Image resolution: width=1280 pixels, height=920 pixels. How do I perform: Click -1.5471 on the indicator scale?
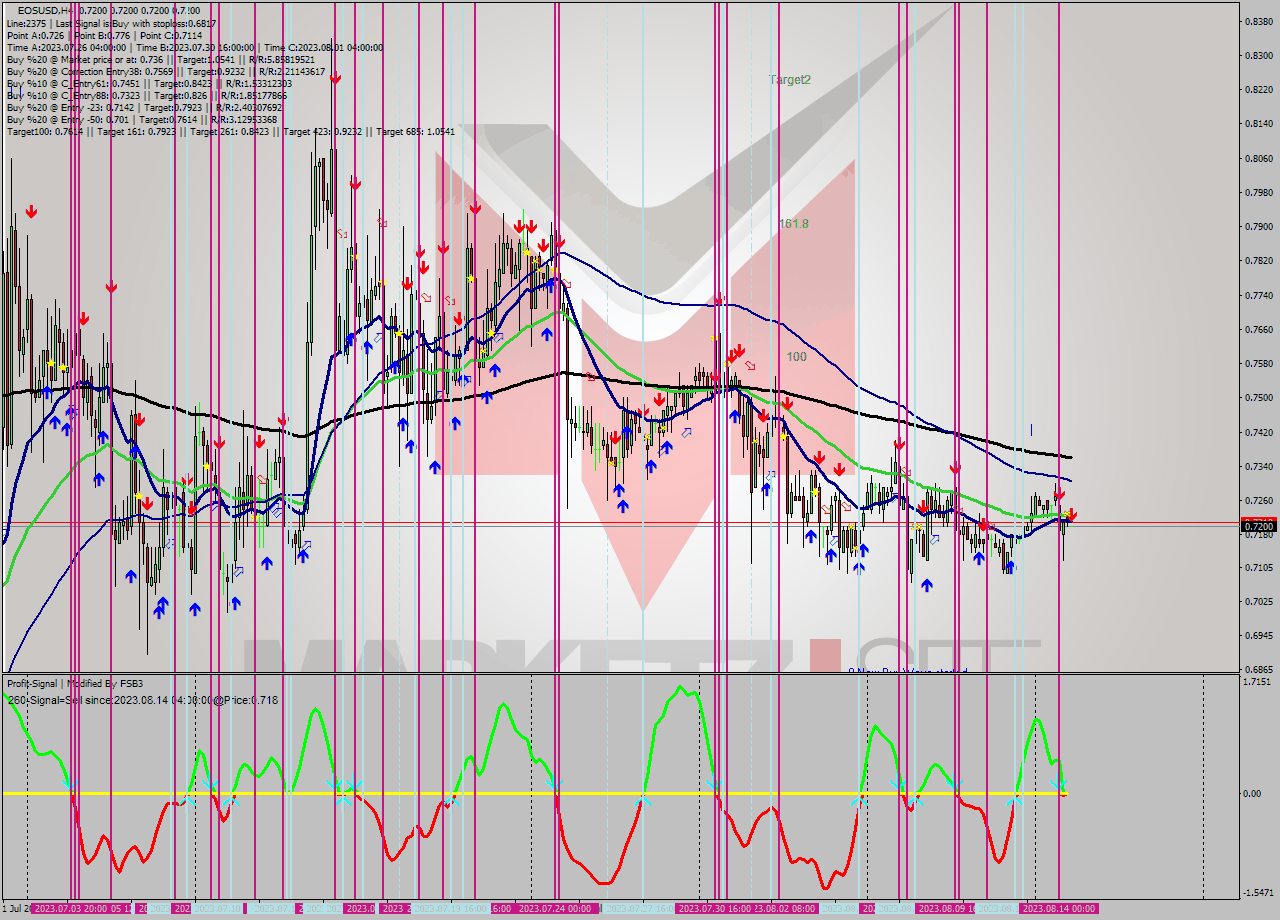pos(1257,892)
